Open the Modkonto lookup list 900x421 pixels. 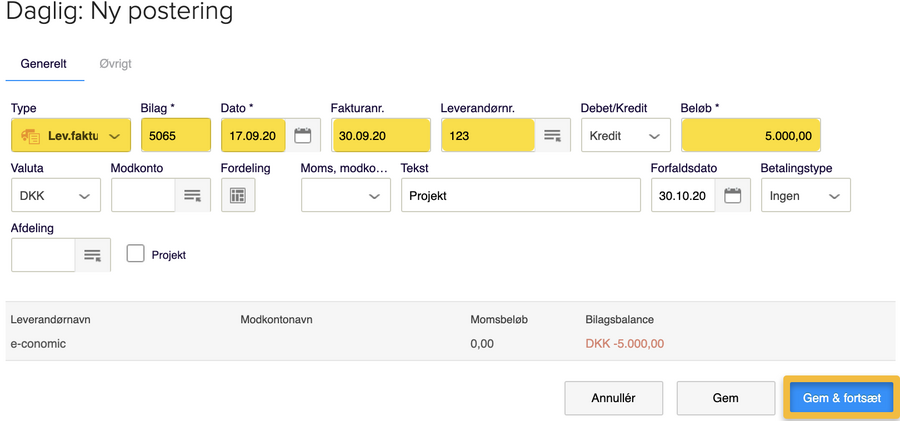(192, 196)
